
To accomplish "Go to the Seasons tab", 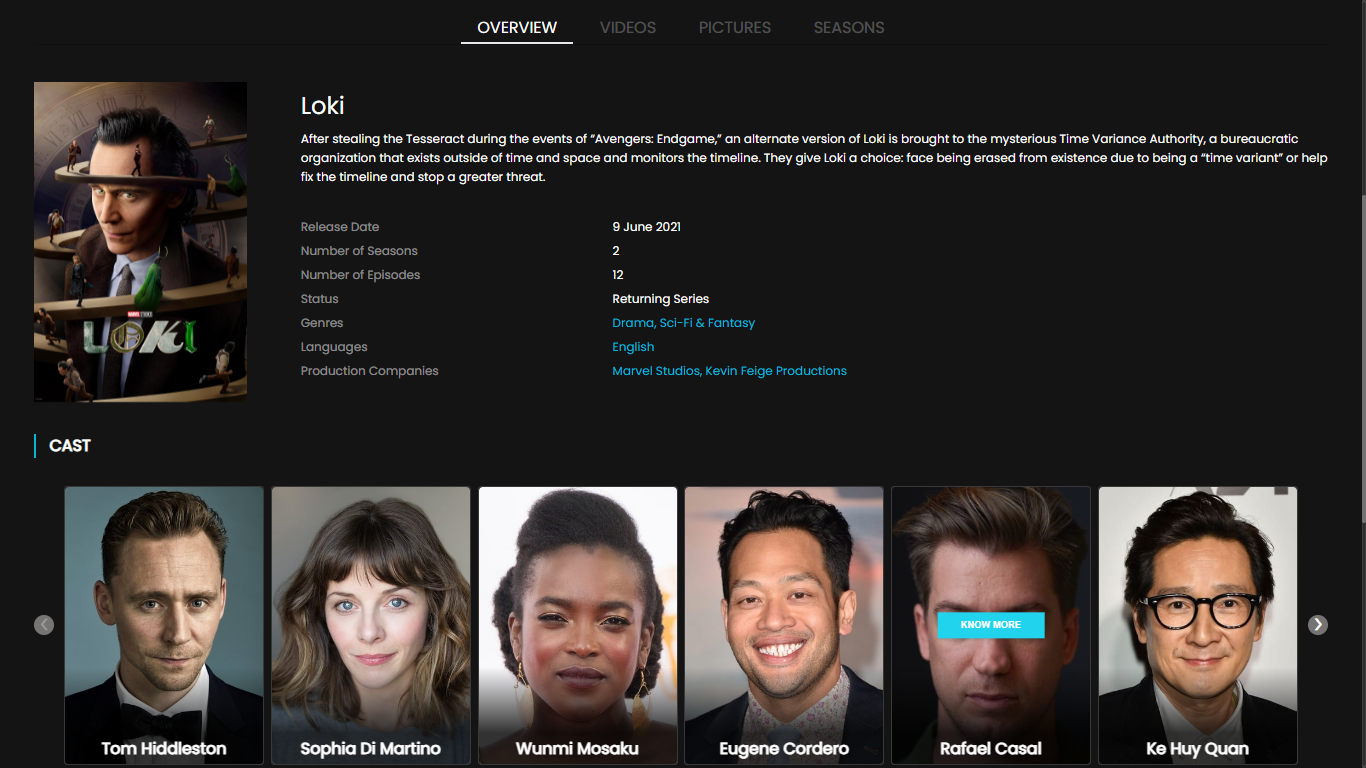I will pos(849,28).
